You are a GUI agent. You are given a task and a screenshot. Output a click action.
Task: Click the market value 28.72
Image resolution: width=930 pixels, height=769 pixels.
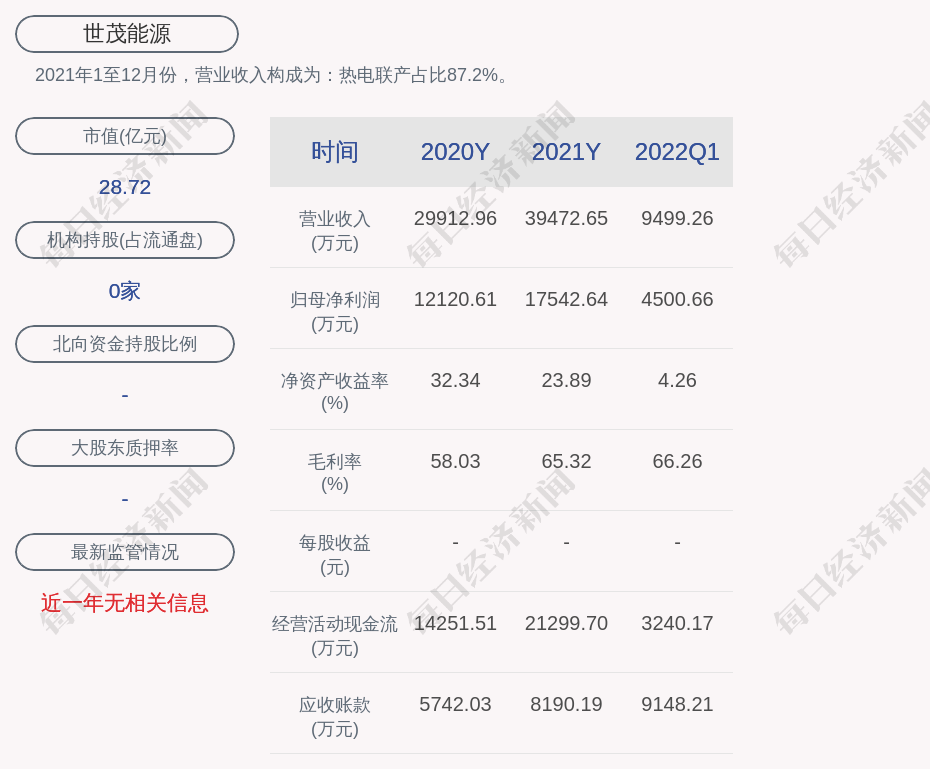pos(125,187)
